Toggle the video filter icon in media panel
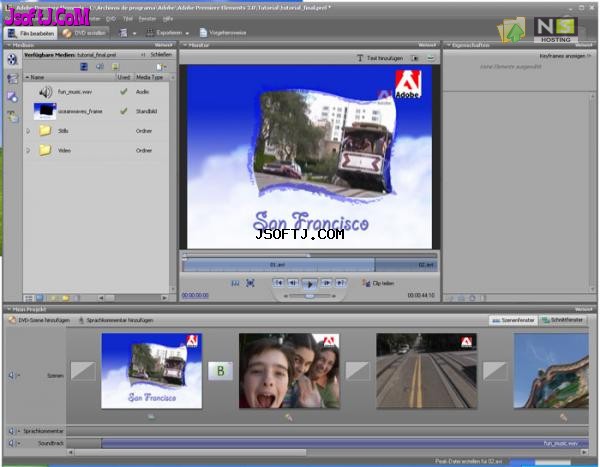Viewport: 600px width, 467px height. tap(84, 67)
